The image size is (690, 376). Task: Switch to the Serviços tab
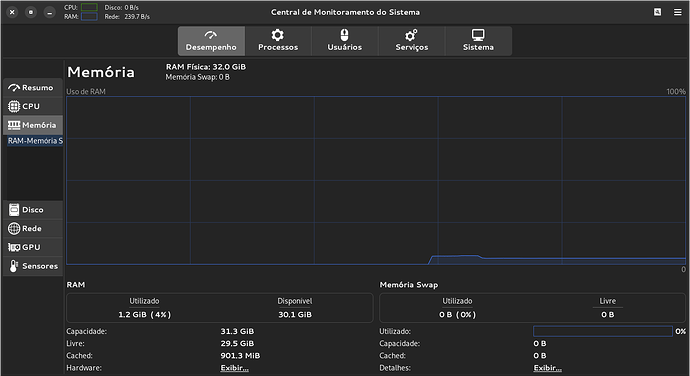pyautogui.click(x=411, y=41)
